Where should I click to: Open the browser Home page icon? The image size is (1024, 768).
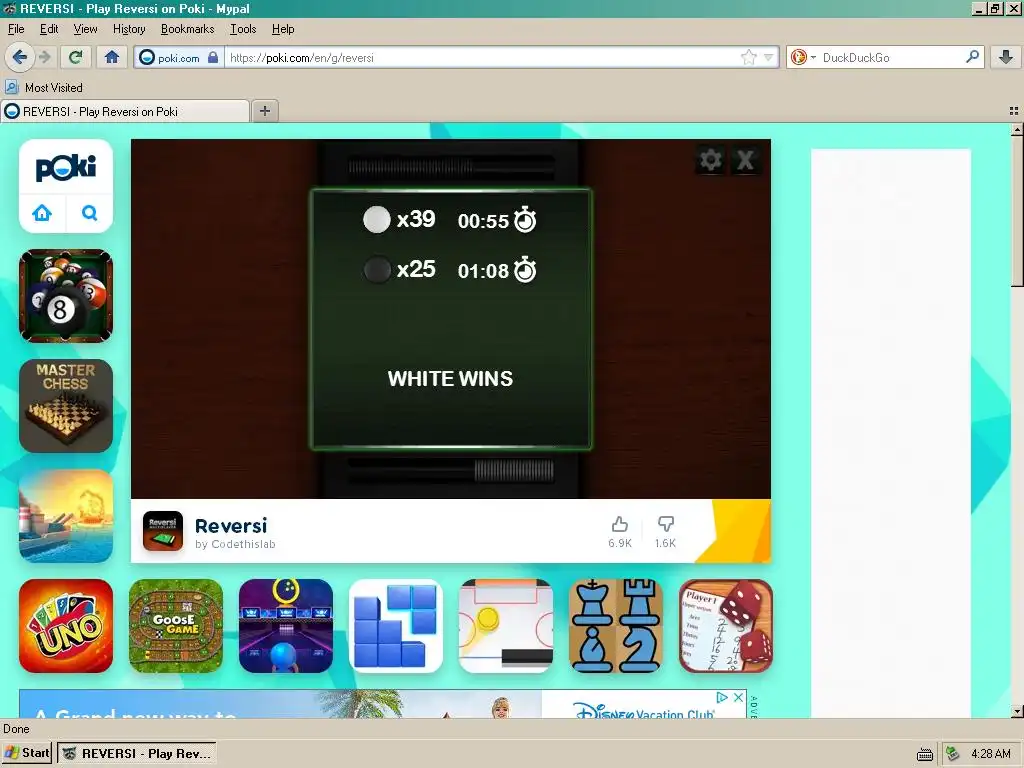coord(112,57)
